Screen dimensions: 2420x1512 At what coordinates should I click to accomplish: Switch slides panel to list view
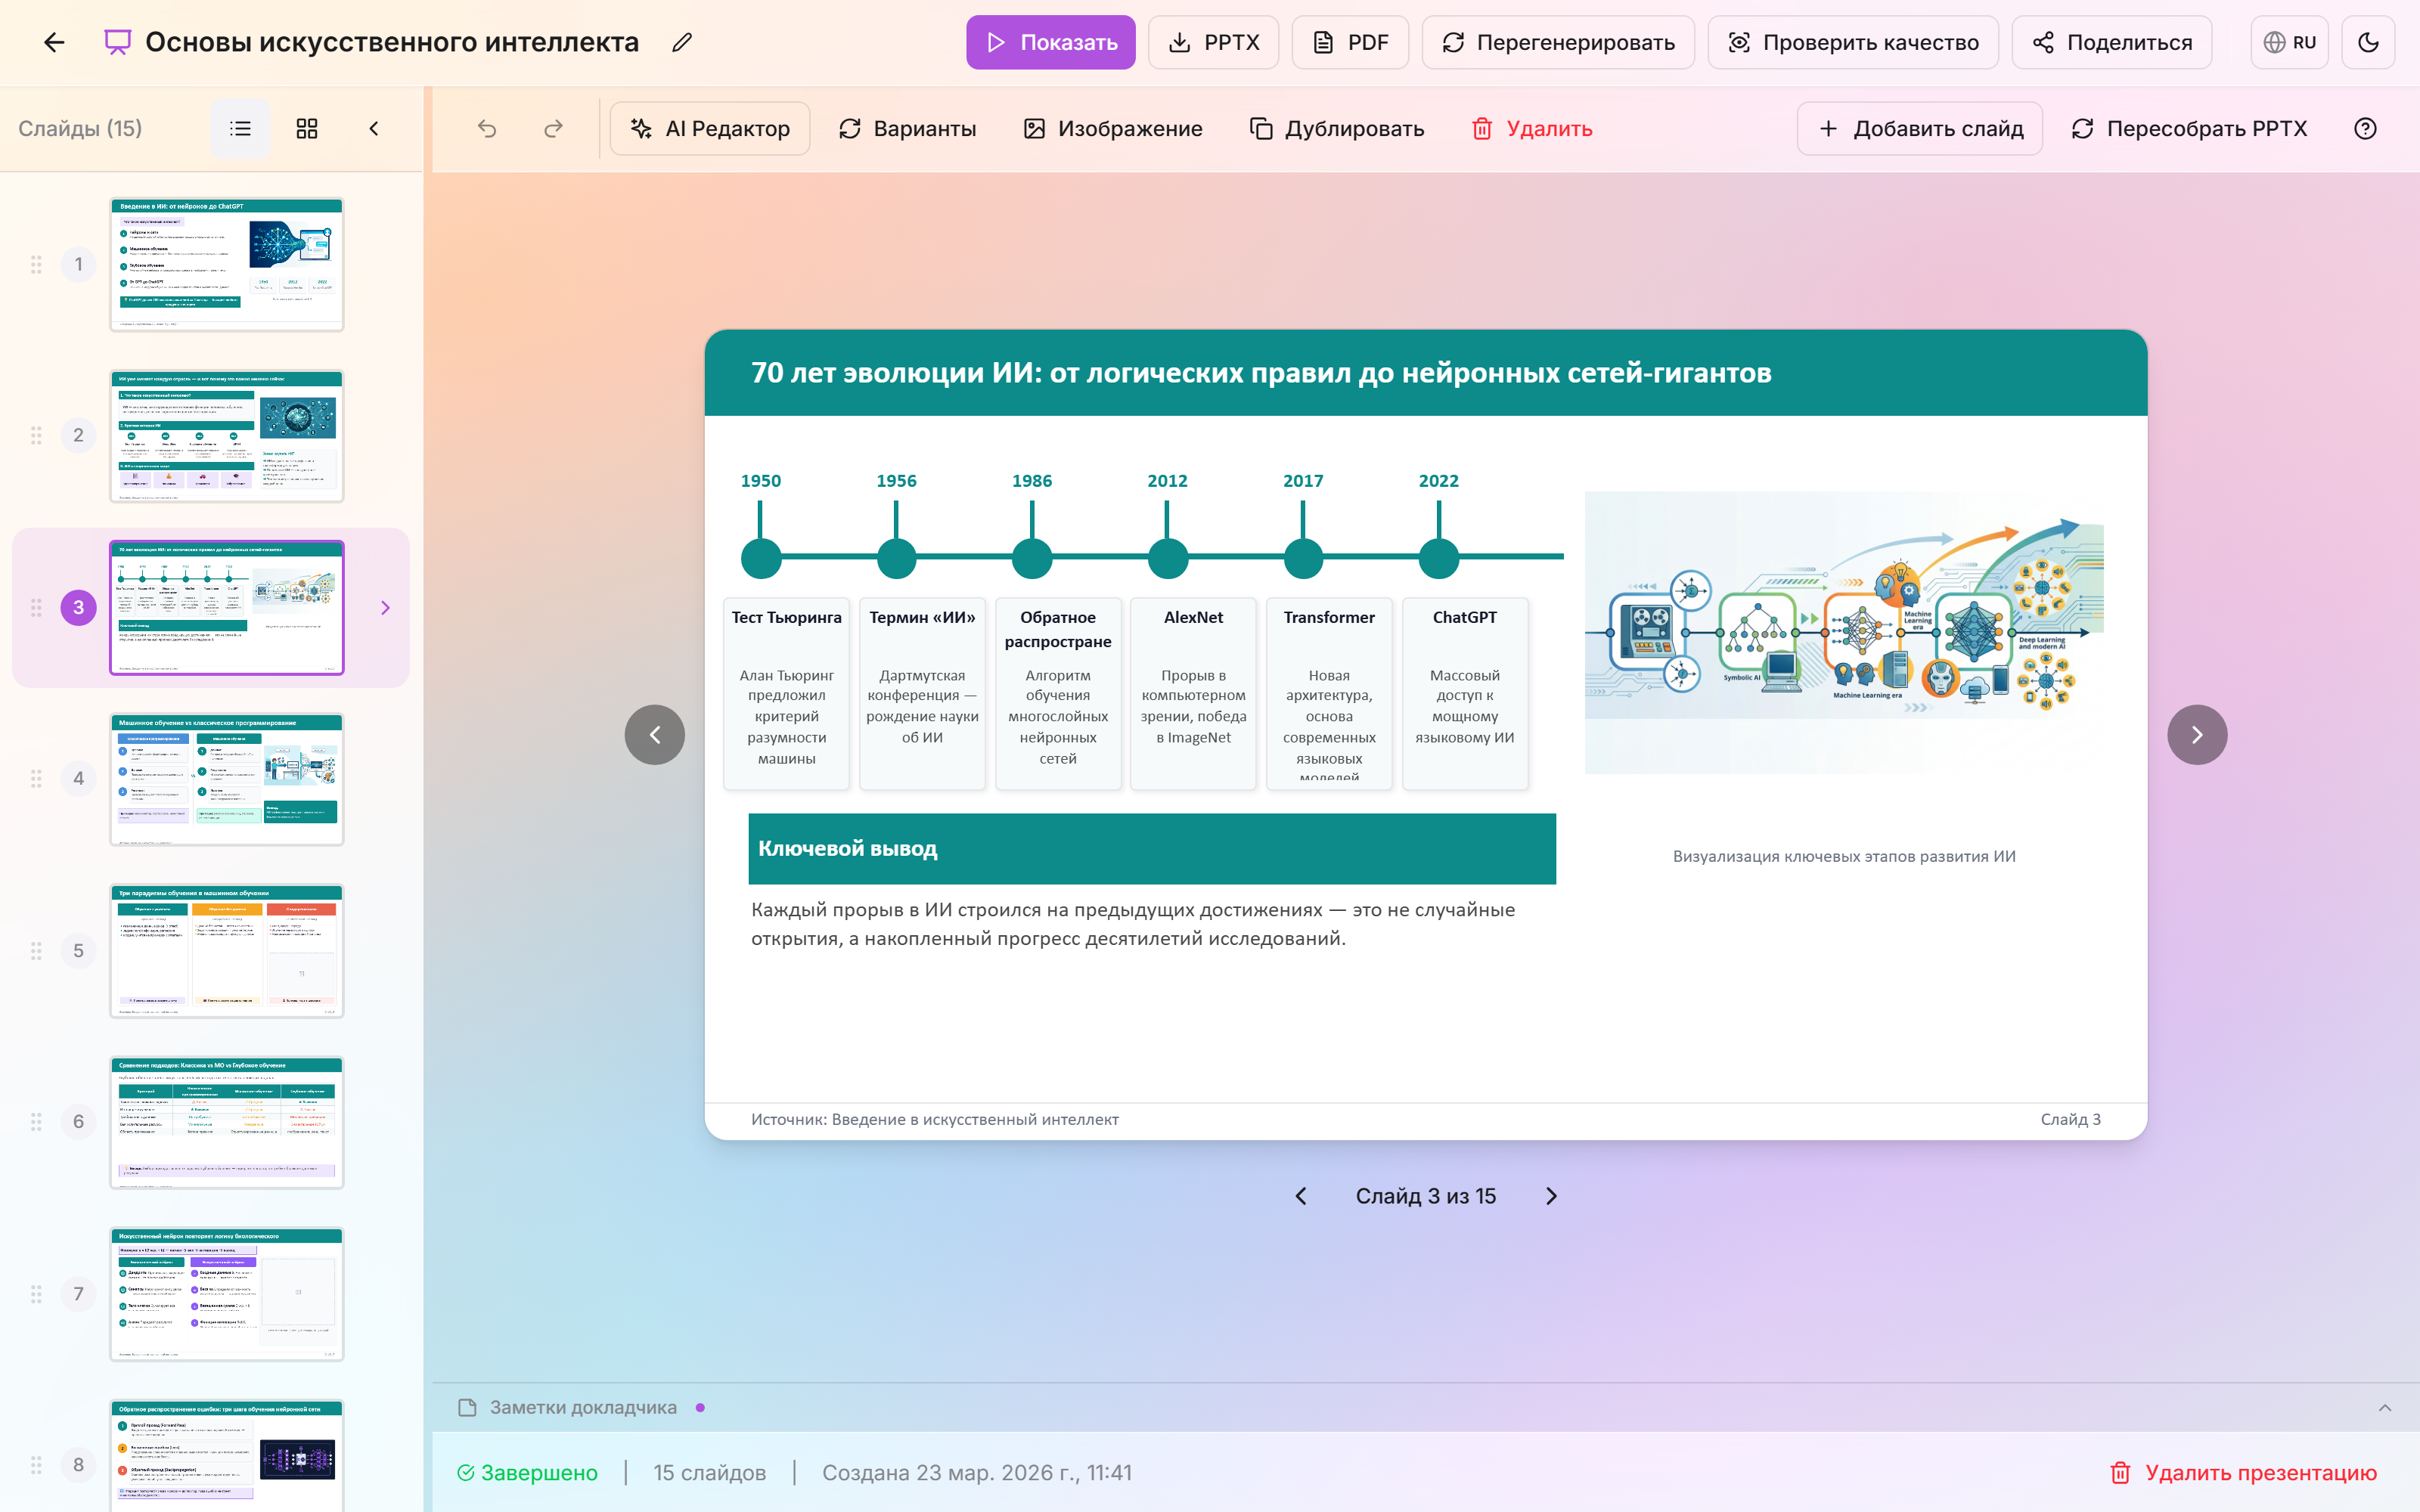(240, 128)
